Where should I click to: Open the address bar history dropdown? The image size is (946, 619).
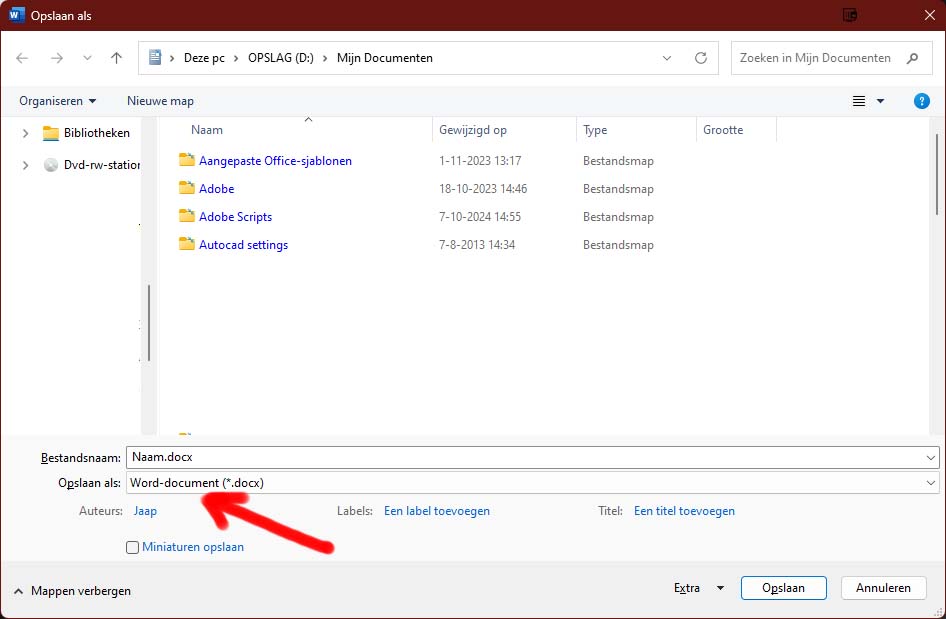667,58
